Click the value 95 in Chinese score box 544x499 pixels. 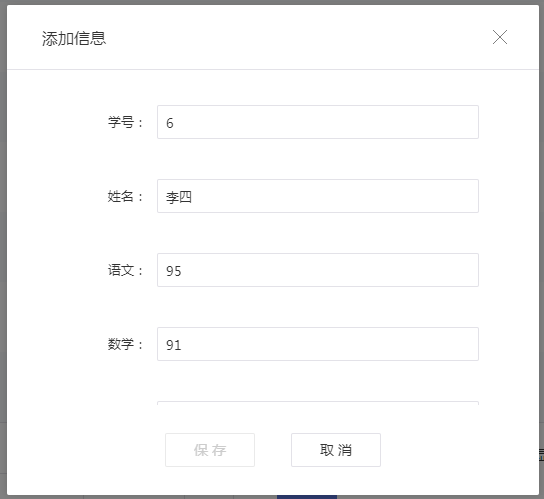(x=173, y=271)
